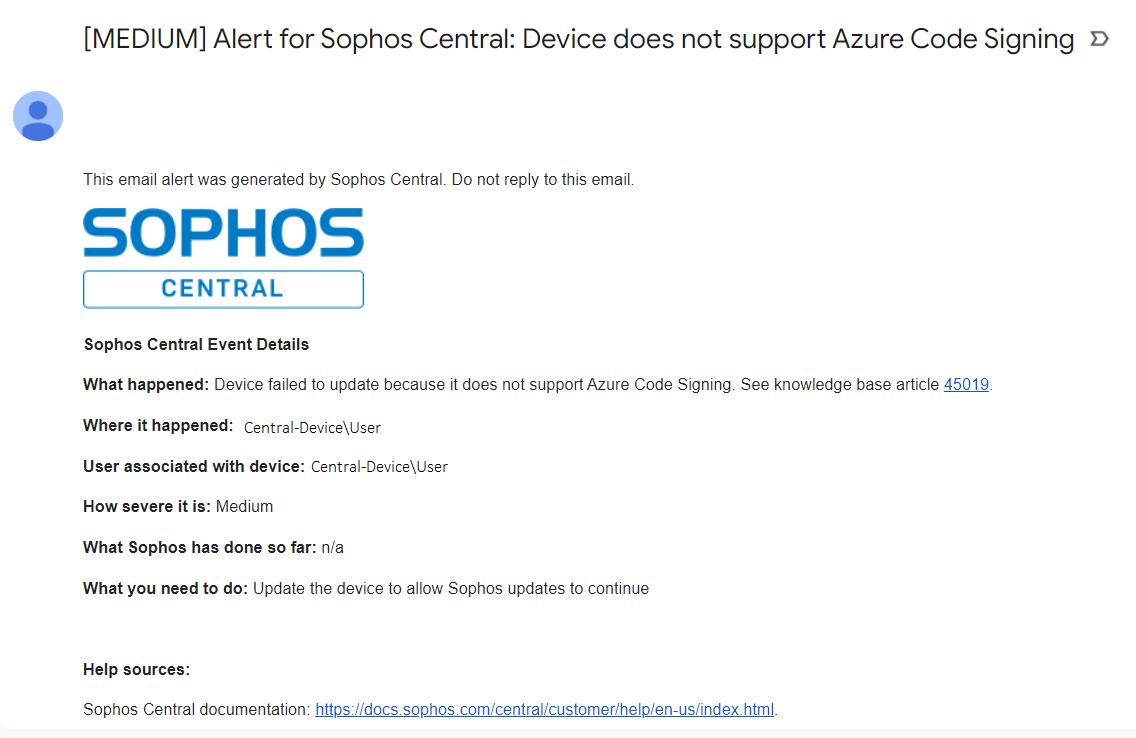Click the "How severe it is:" label
The height and width of the screenshot is (738, 1136).
click(147, 507)
